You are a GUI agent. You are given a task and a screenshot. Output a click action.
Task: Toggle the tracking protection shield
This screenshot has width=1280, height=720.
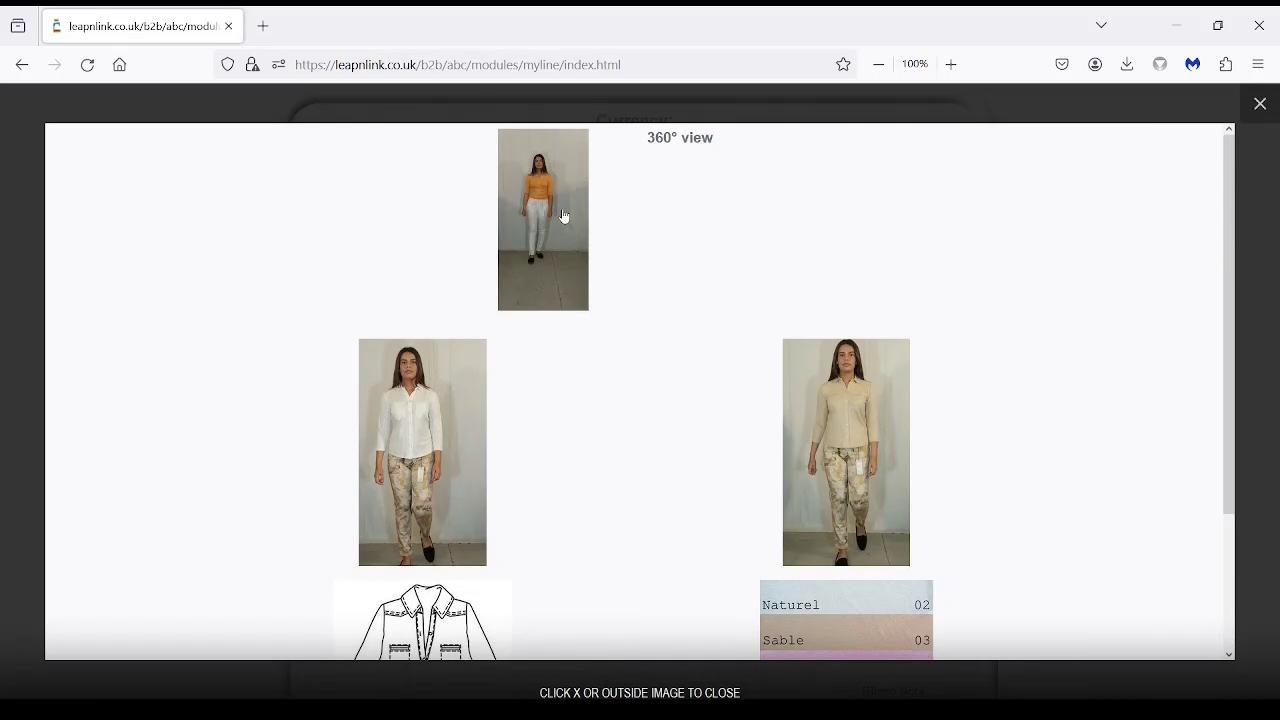coord(228,64)
